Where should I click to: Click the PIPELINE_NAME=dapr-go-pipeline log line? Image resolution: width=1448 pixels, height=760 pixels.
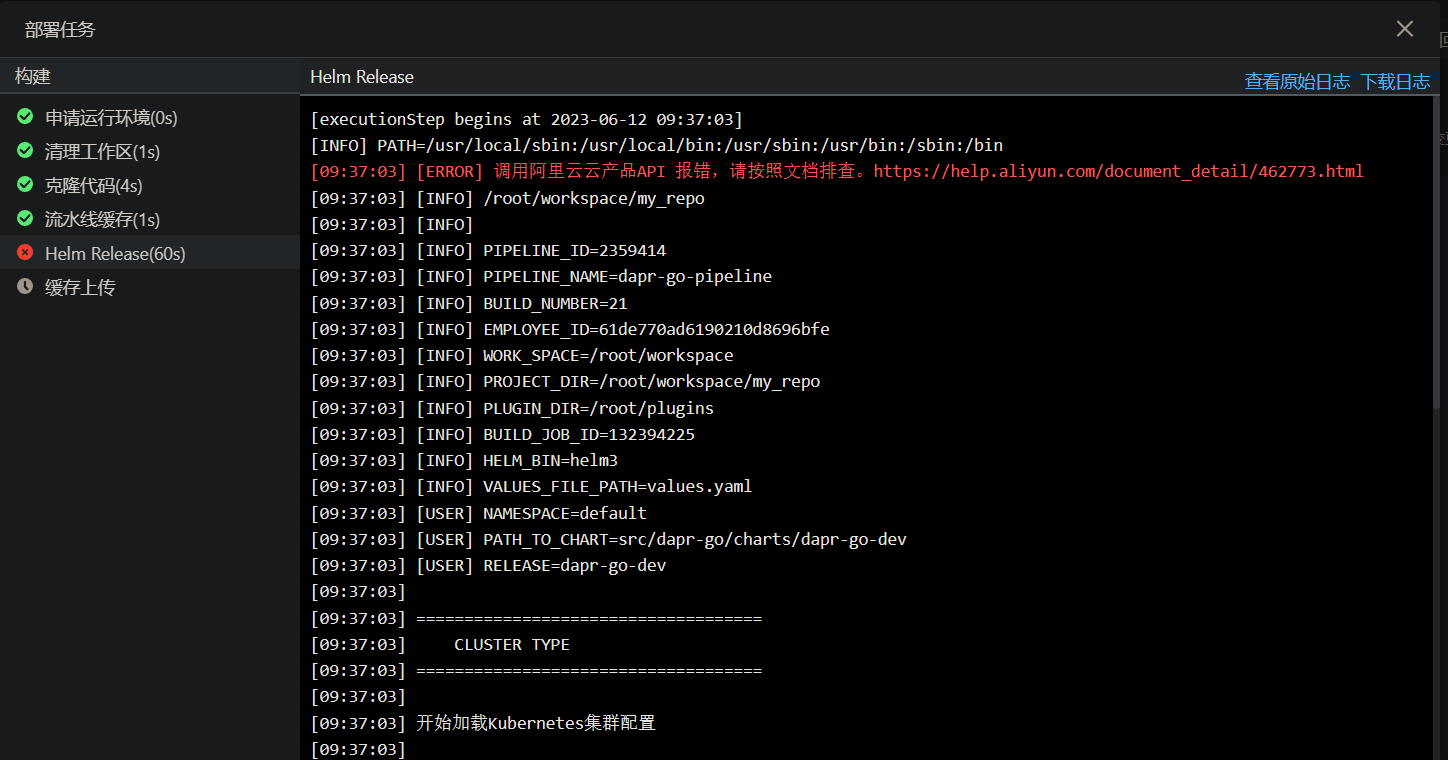[x=627, y=277]
